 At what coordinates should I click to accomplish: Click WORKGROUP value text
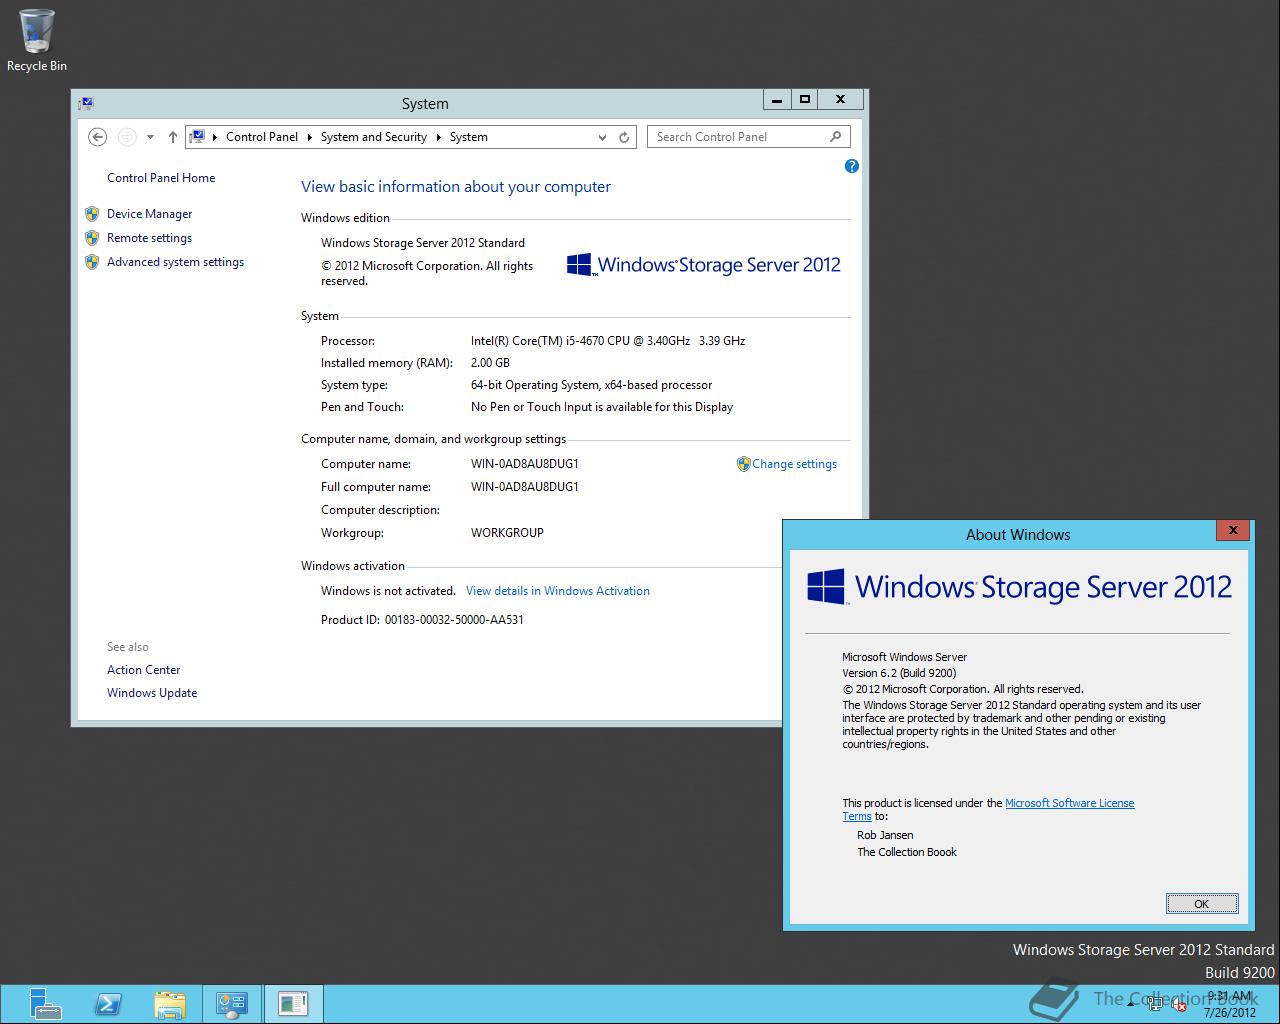507,533
